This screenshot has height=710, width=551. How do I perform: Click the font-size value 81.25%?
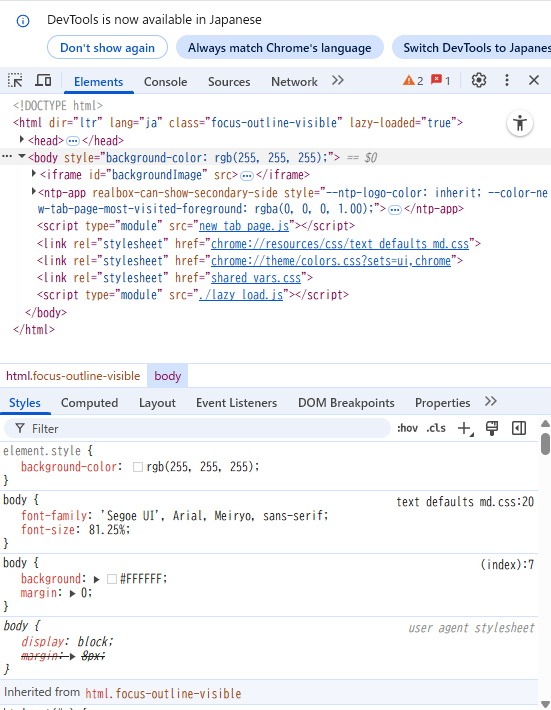(x=108, y=529)
